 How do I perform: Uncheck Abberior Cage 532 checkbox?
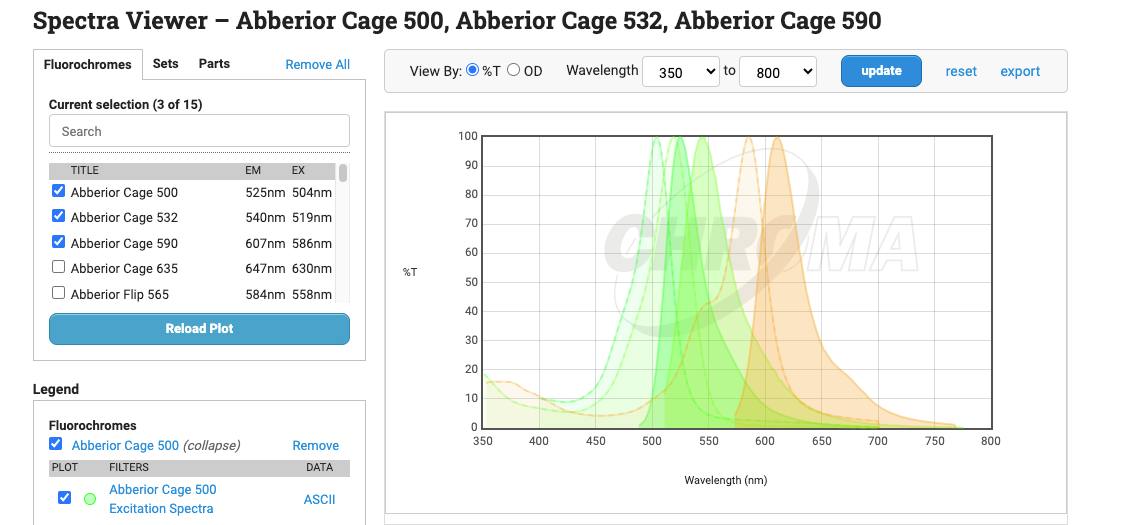(58, 216)
